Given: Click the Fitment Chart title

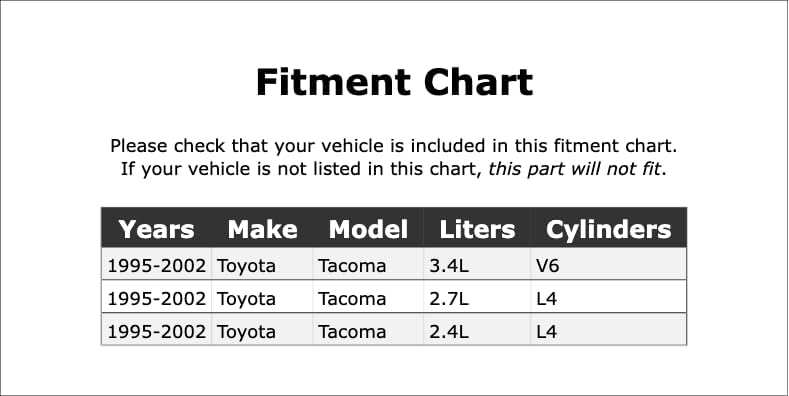Looking at the screenshot, I should coord(394,82).
